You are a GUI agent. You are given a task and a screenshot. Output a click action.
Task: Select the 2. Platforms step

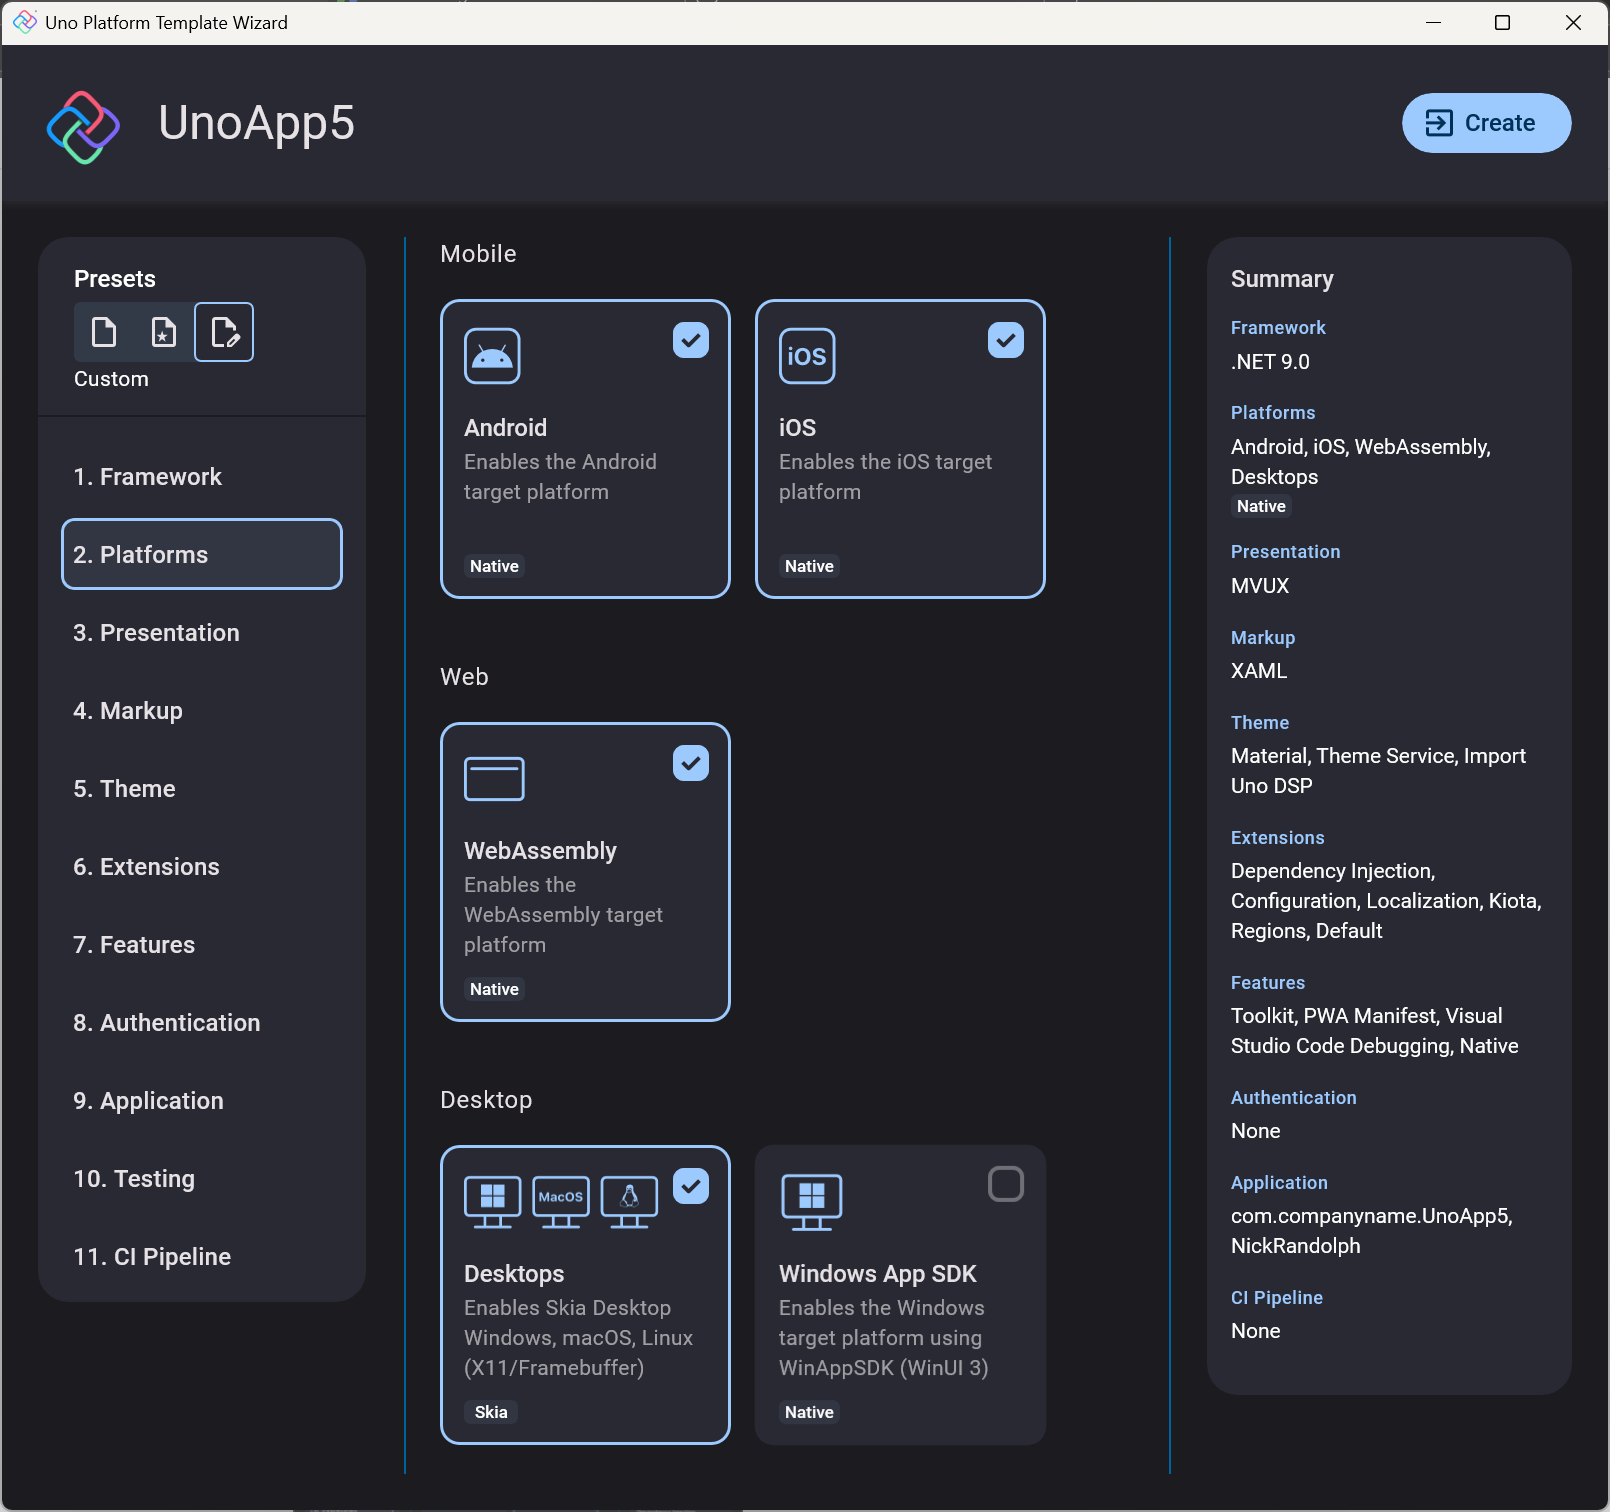coord(202,554)
